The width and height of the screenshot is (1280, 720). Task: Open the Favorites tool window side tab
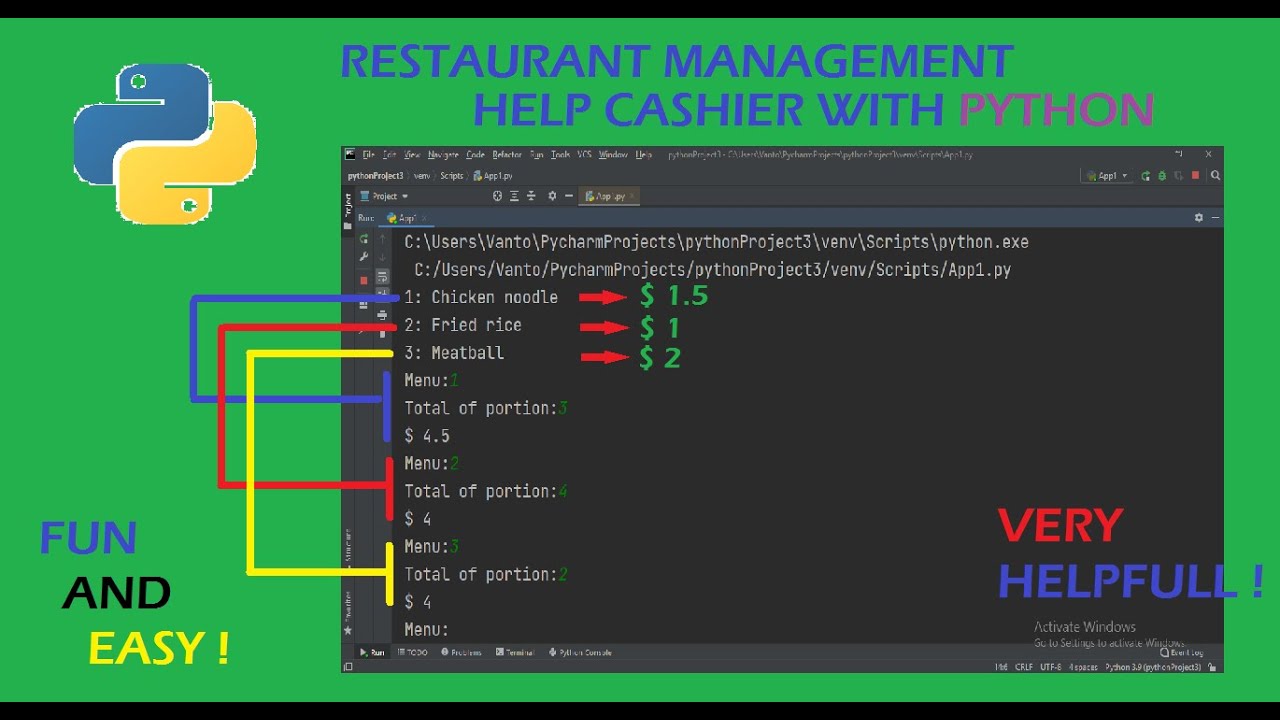(348, 613)
